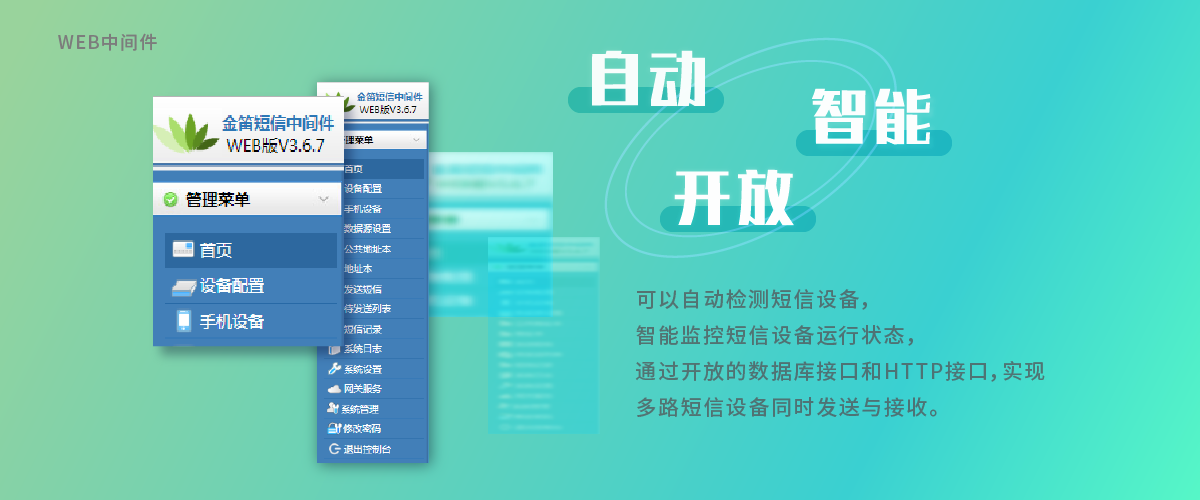Click the 智能 banner heading
This screenshot has height=500, width=1200.
click(870, 117)
